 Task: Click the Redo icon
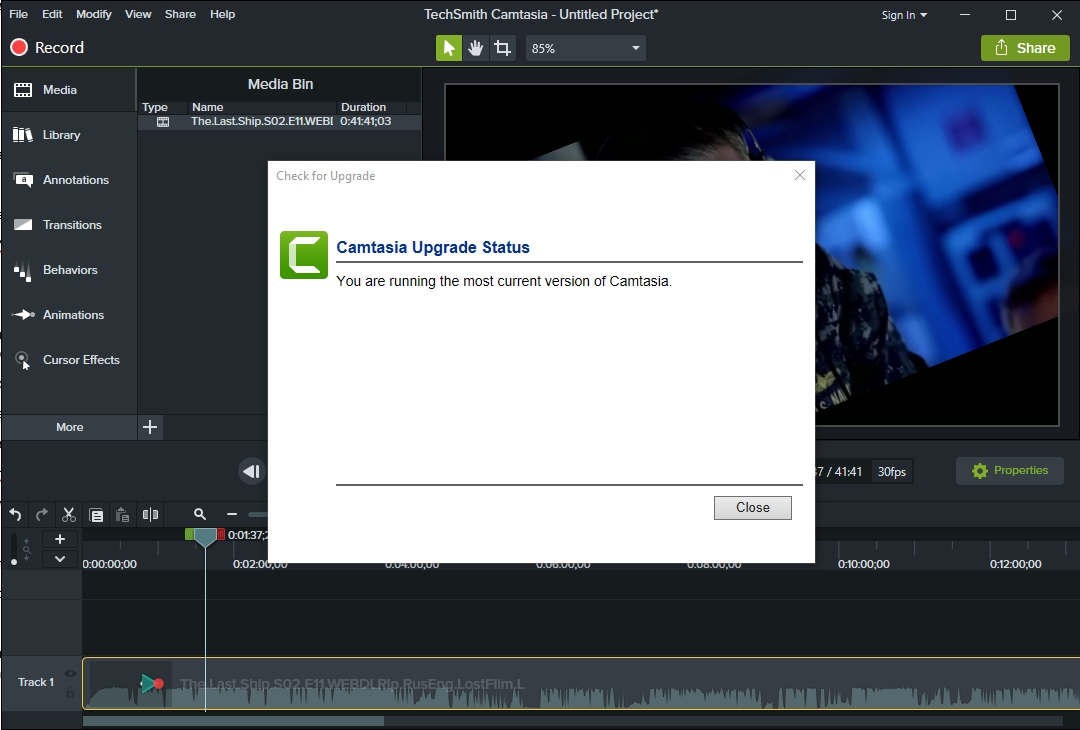[x=42, y=514]
